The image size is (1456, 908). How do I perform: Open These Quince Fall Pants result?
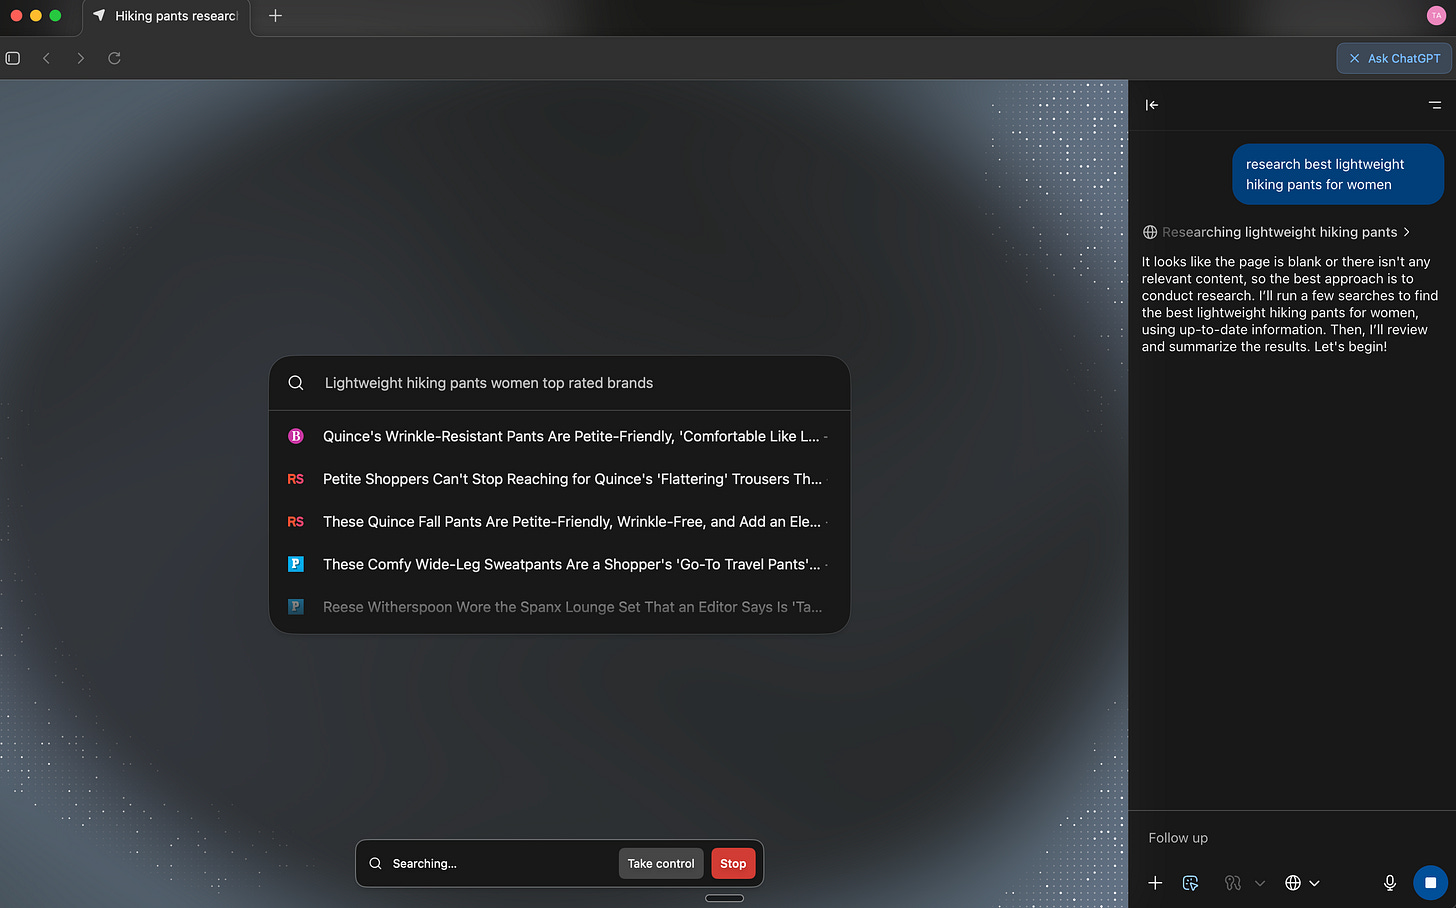[560, 522]
